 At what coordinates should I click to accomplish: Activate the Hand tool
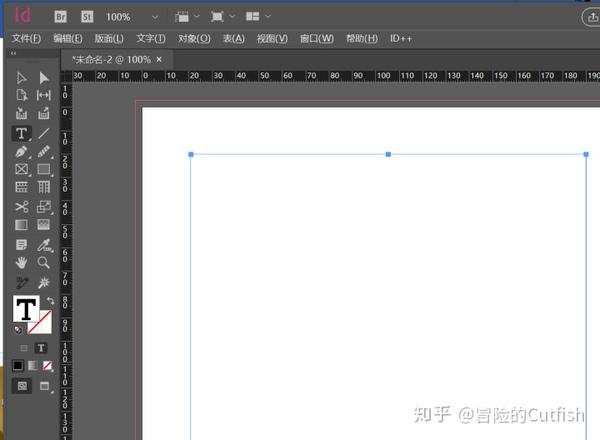[21, 263]
